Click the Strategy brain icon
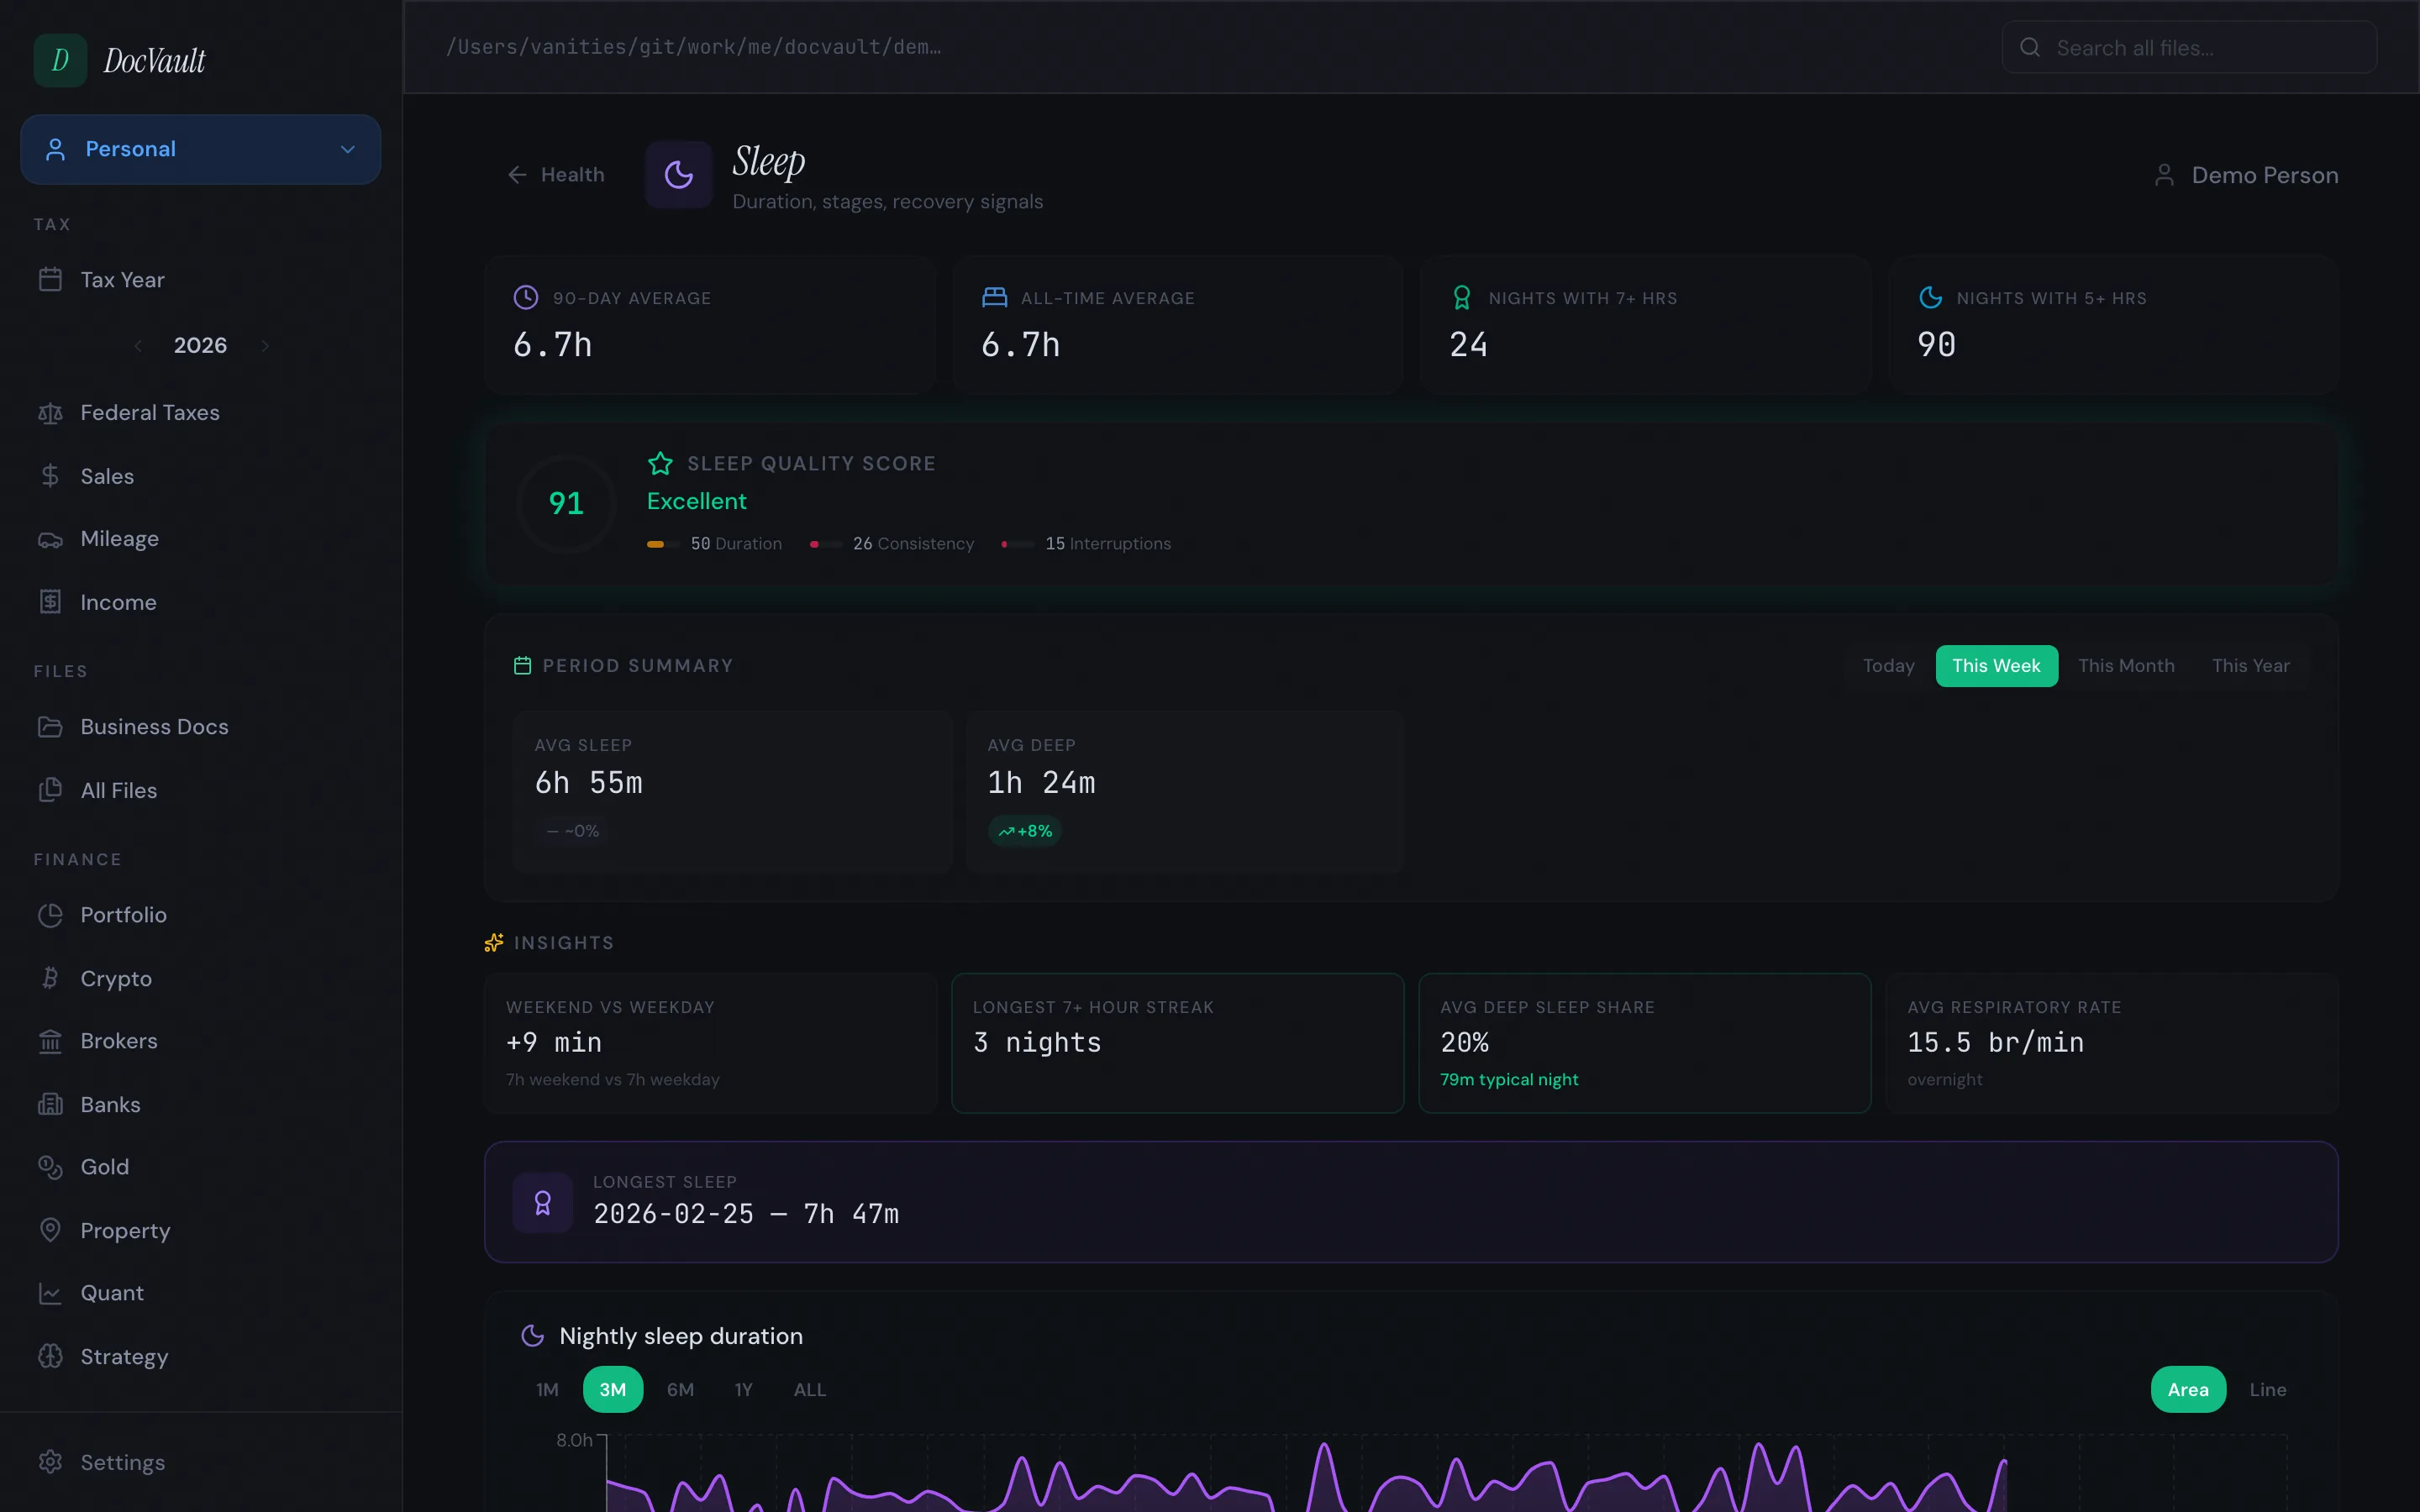 pos(50,1356)
